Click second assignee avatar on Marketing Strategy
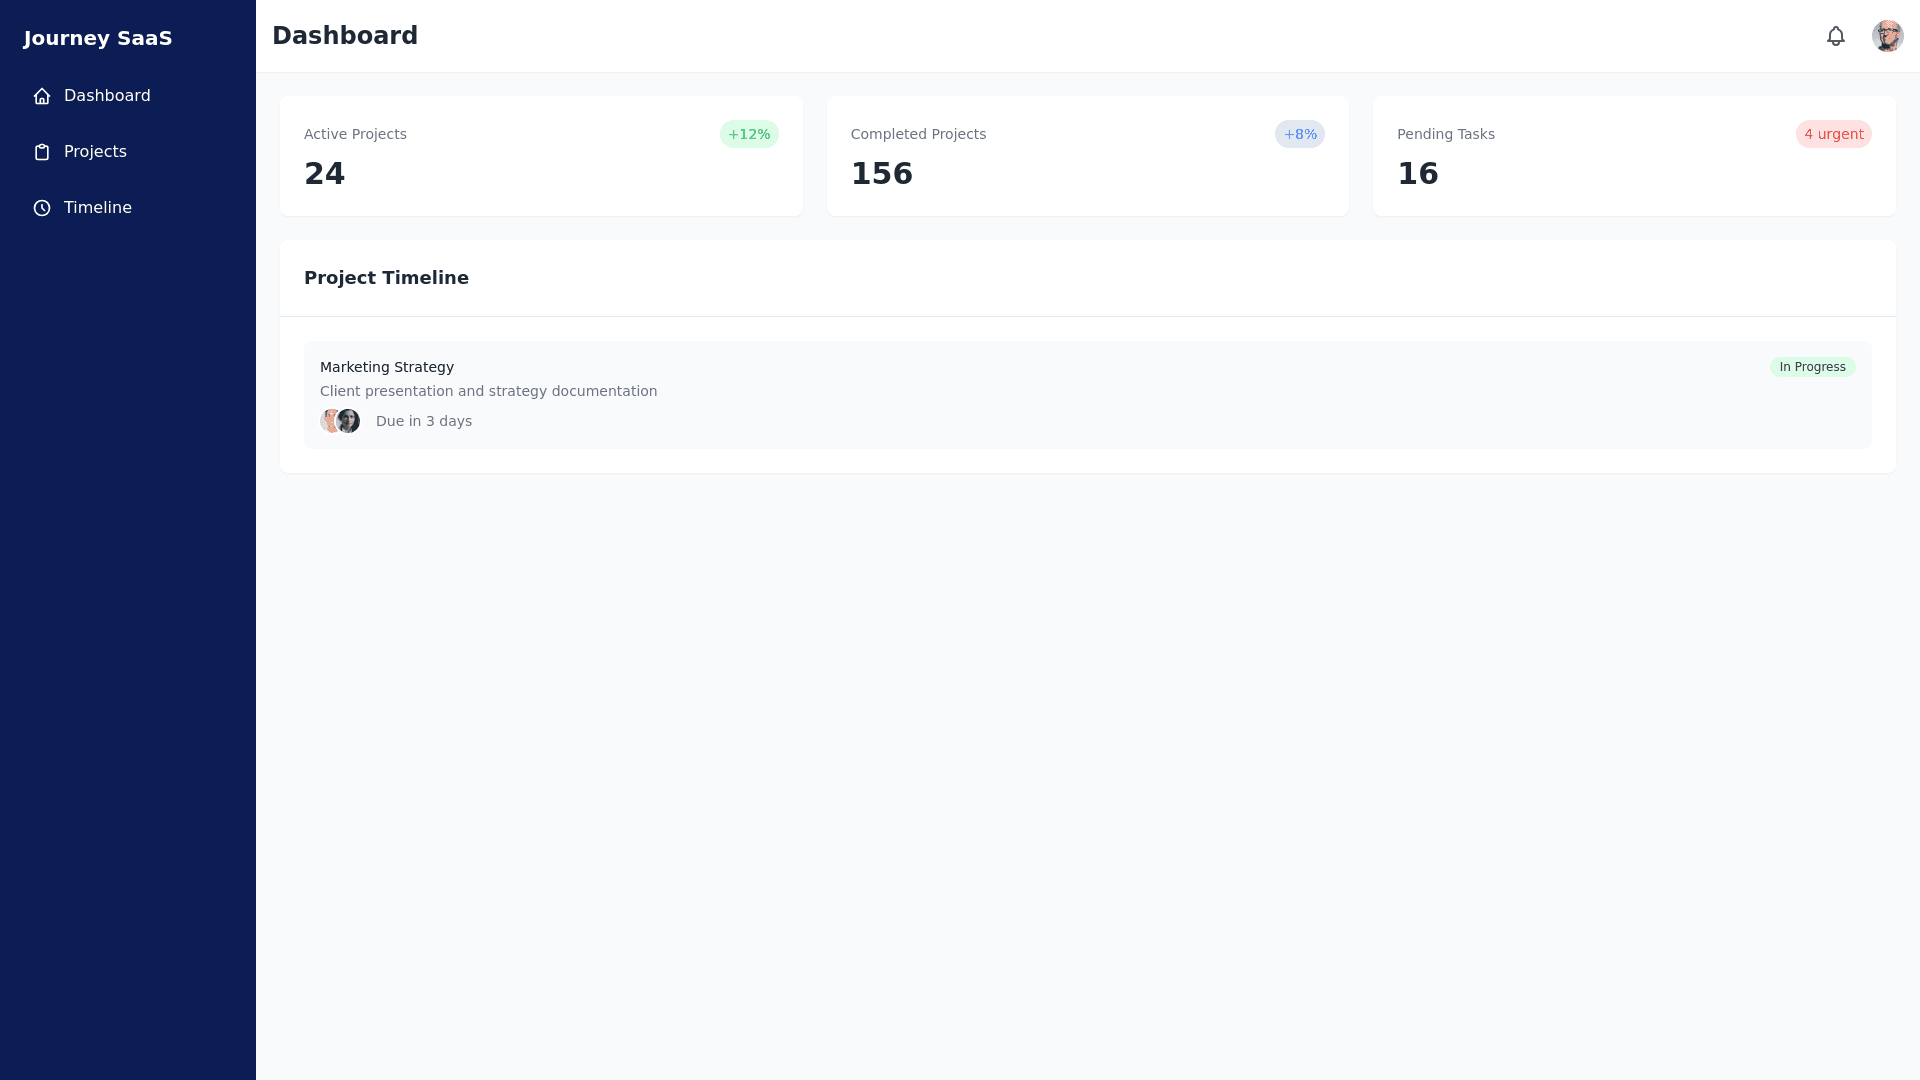This screenshot has height=1080, width=1920. click(x=349, y=421)
